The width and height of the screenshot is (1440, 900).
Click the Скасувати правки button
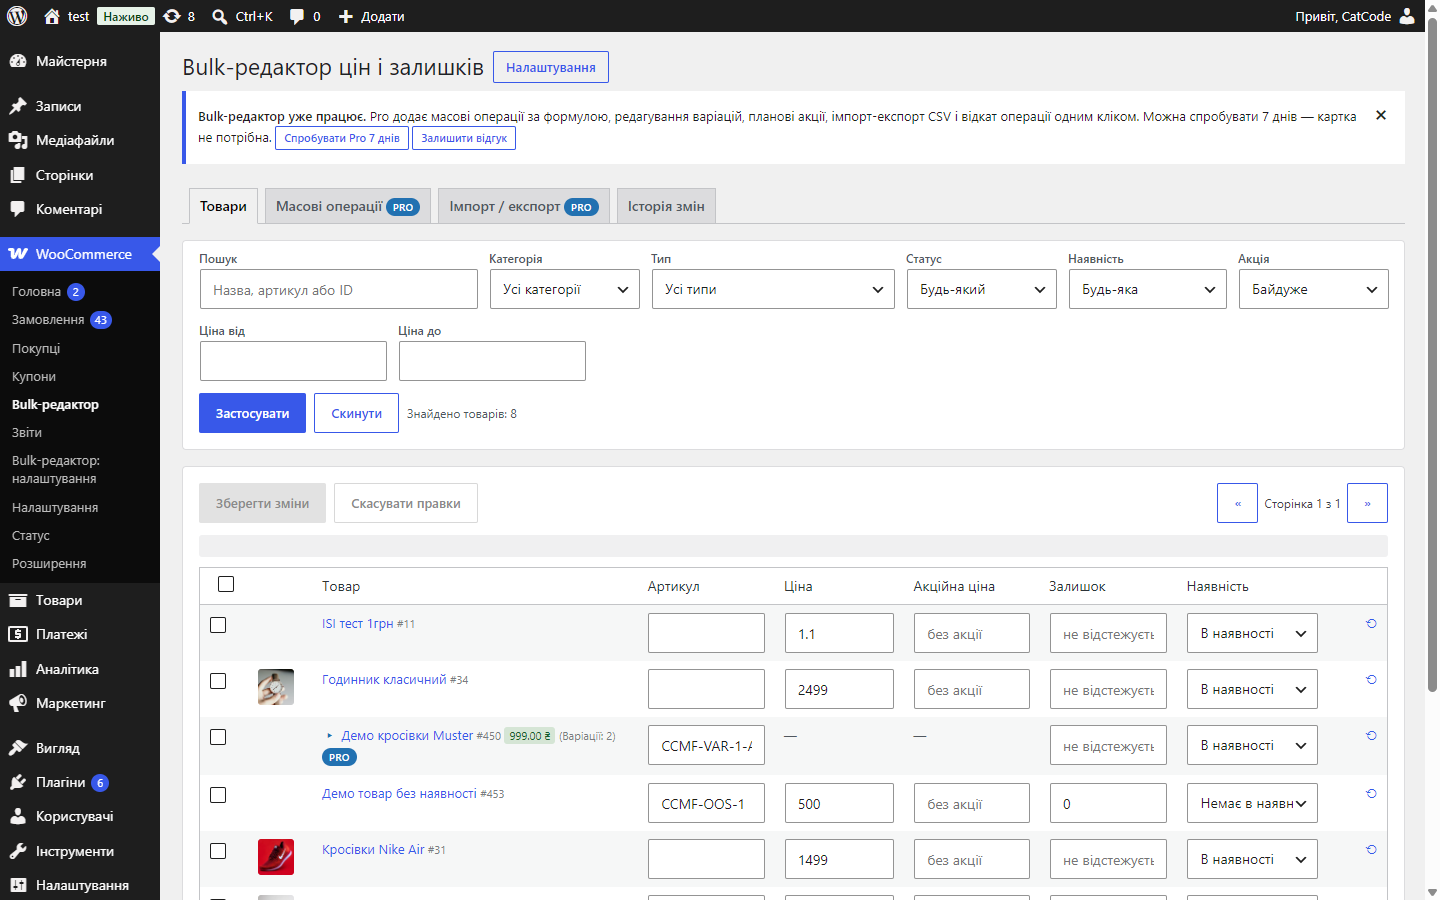(x=406, y=503)
